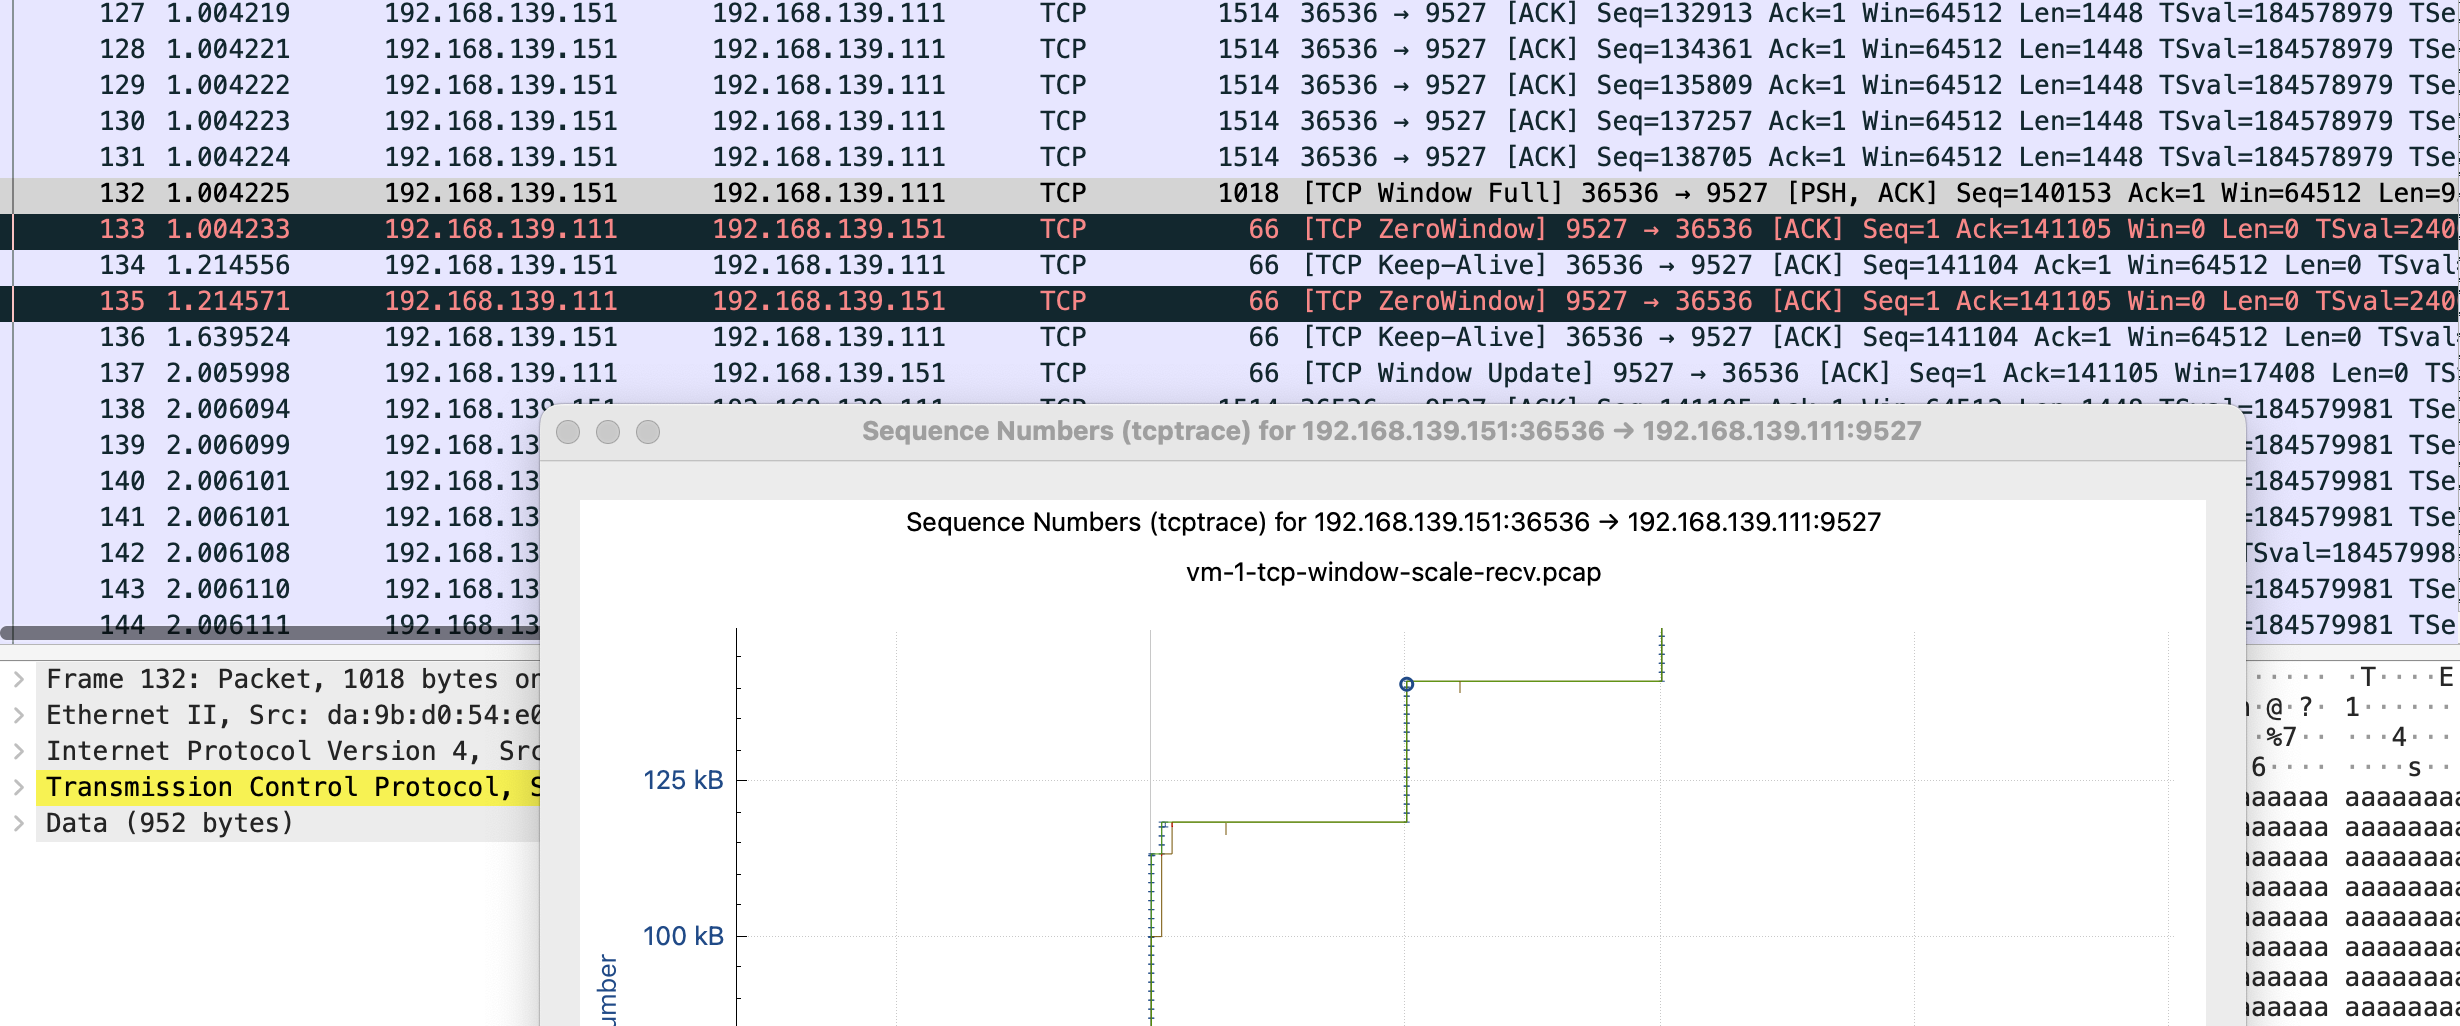The height and width of the screenshot is (1026, 2460).
Task: Minimize the tcptrace graph window
Action: point(608,432)
